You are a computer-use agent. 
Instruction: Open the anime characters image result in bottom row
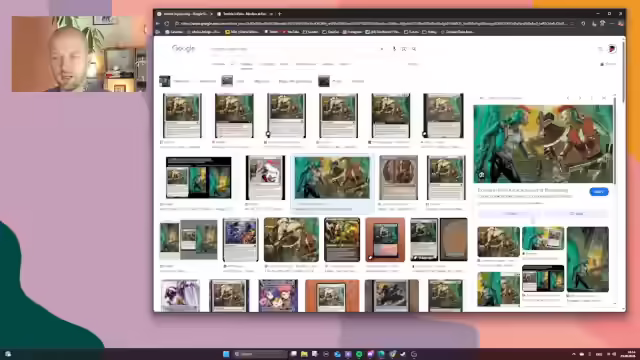278,296
